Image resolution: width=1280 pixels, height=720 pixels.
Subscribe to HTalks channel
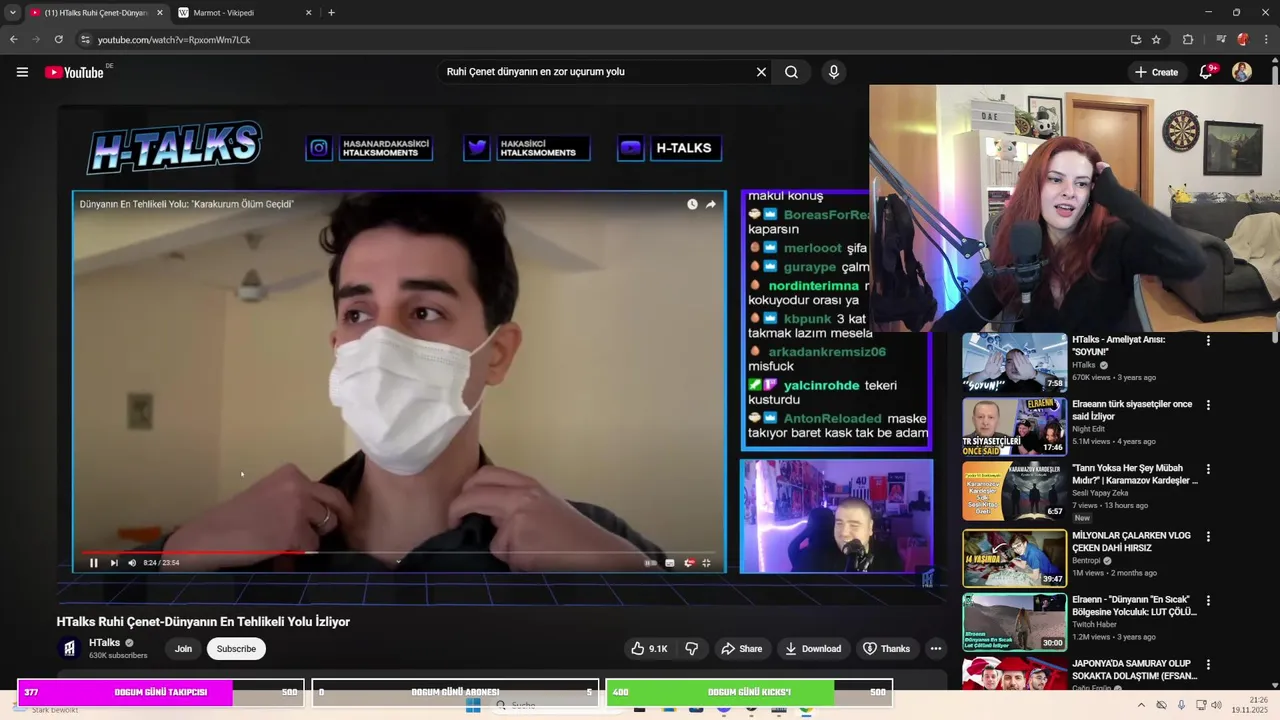pyautogui.click(x=236, y=649)
